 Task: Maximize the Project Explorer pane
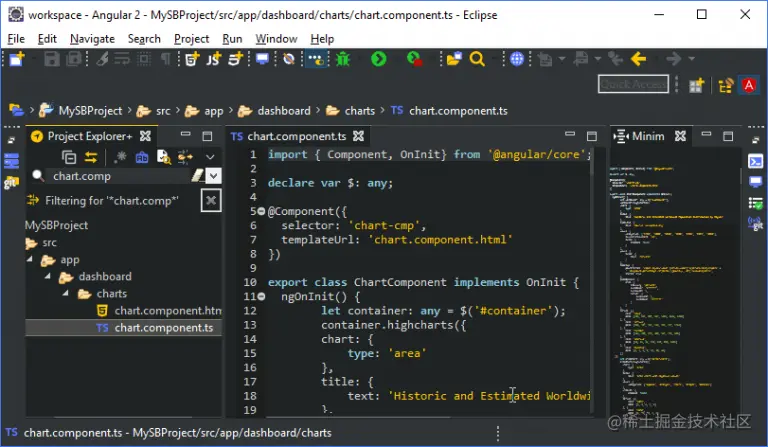coord(207,136)
